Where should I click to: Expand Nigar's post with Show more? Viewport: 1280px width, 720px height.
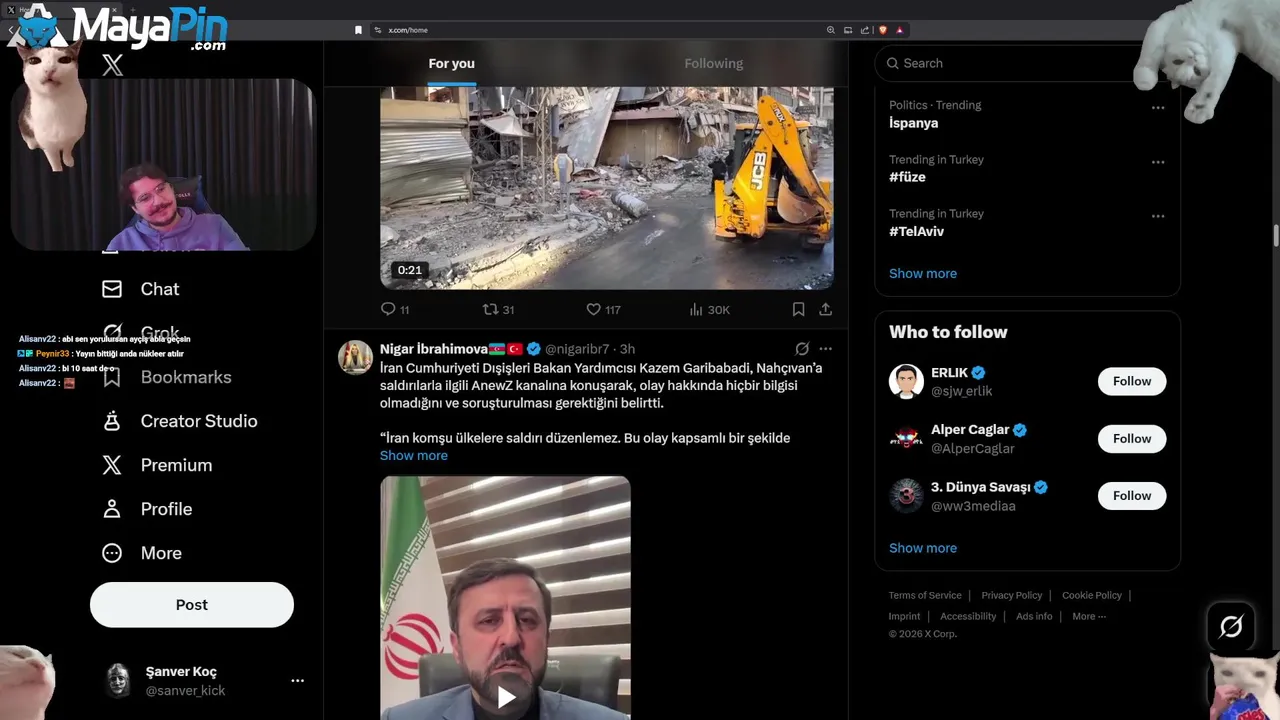(414, 455)
